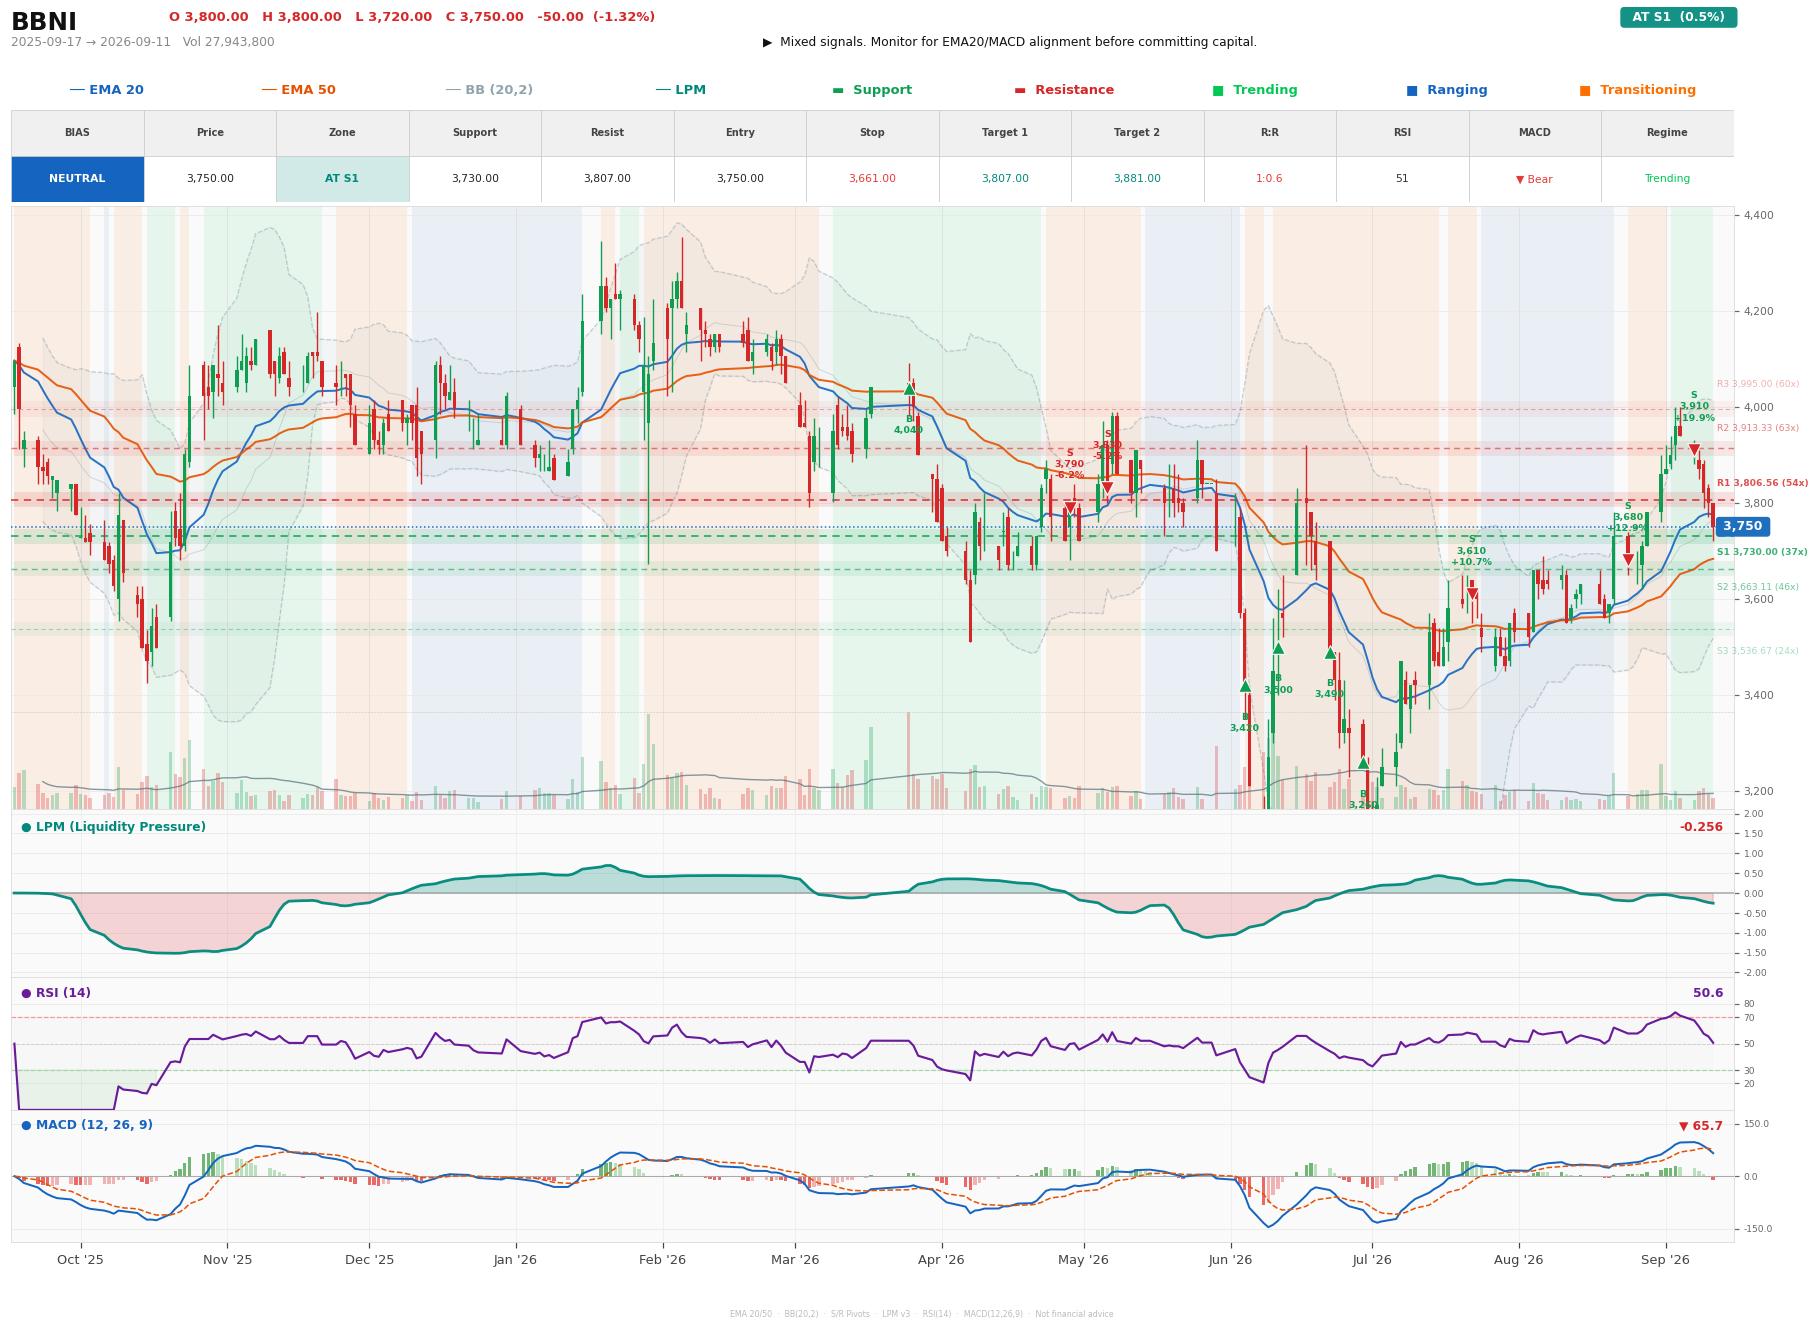Click the sell marker labeled 3,910
The width and height of the screenshot is (1819, 1330).
pos(1694,450)
